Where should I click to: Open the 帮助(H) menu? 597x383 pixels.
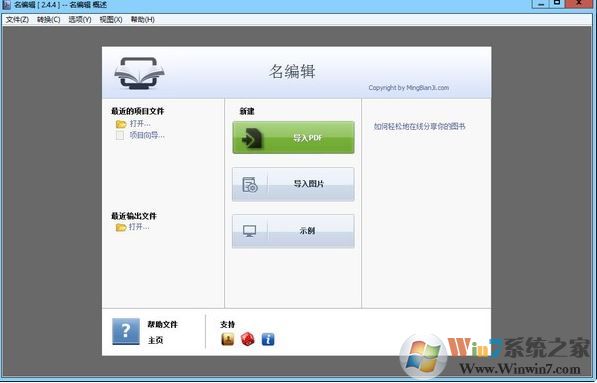[x=142, y=19]
